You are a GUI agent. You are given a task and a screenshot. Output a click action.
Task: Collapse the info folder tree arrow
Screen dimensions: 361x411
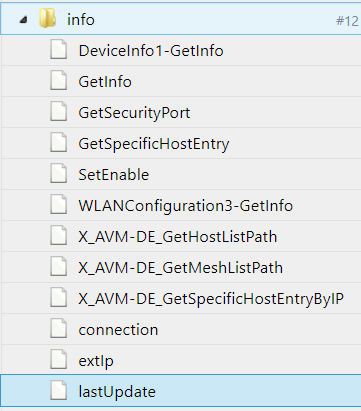click(x=23, y=20)
